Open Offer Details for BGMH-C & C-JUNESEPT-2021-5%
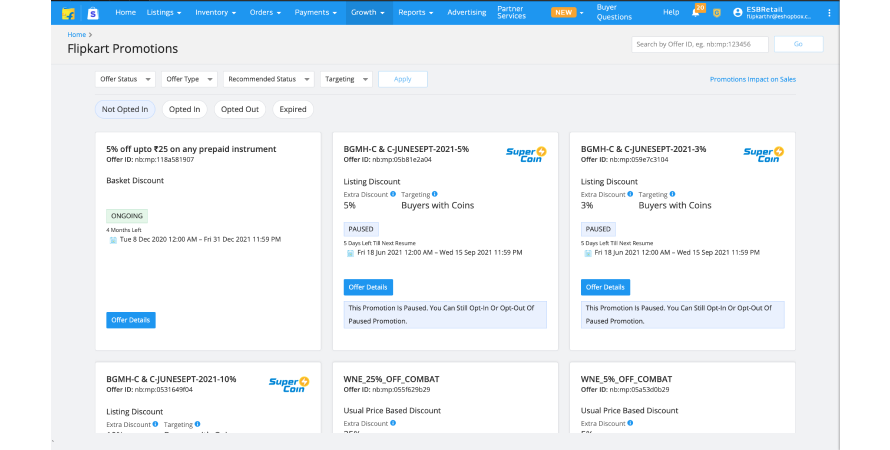The height and width of the screenshot is (450, 890). [x=368, y=287]
